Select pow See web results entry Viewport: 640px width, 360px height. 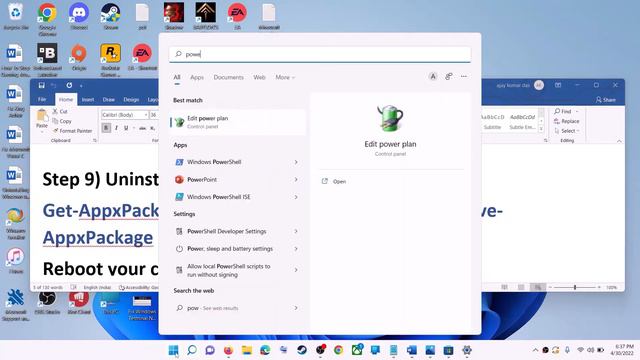(212, 308)
